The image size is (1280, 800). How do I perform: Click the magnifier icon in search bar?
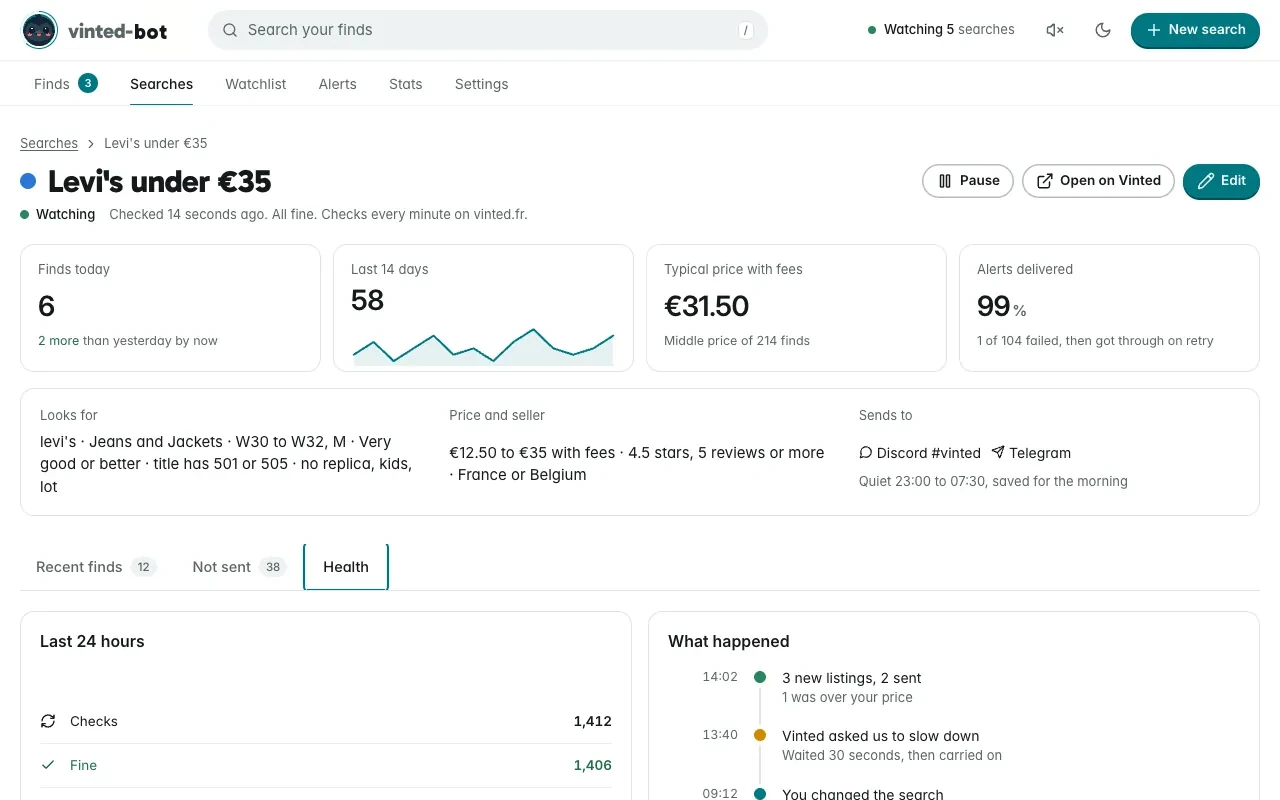click(x=230, y=30)
